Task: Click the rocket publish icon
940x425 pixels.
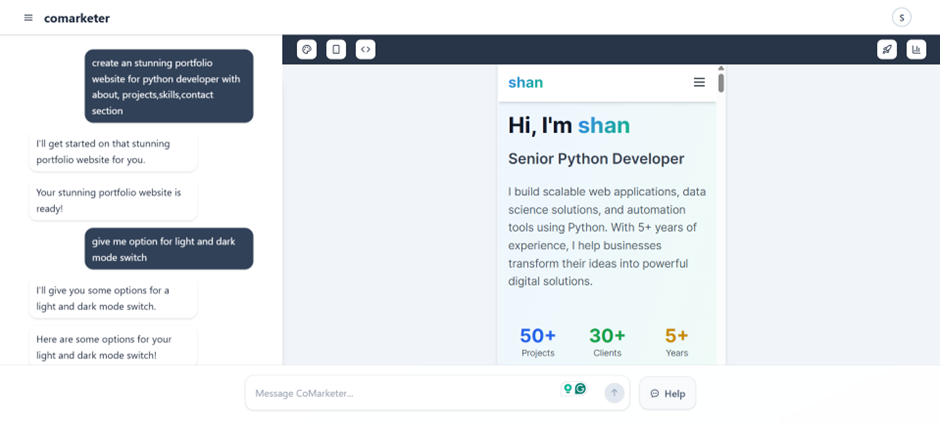Action: coord(886,49)
